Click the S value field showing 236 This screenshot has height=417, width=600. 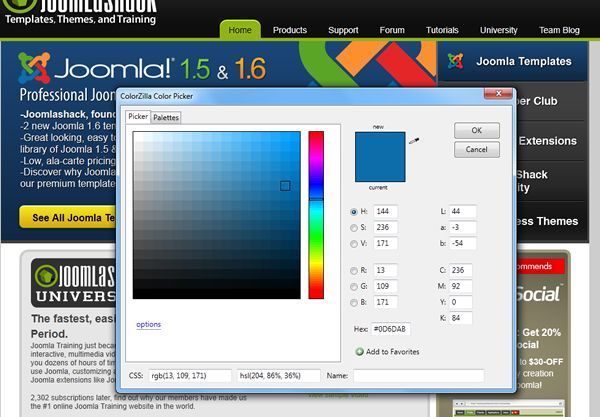point(385,228)
